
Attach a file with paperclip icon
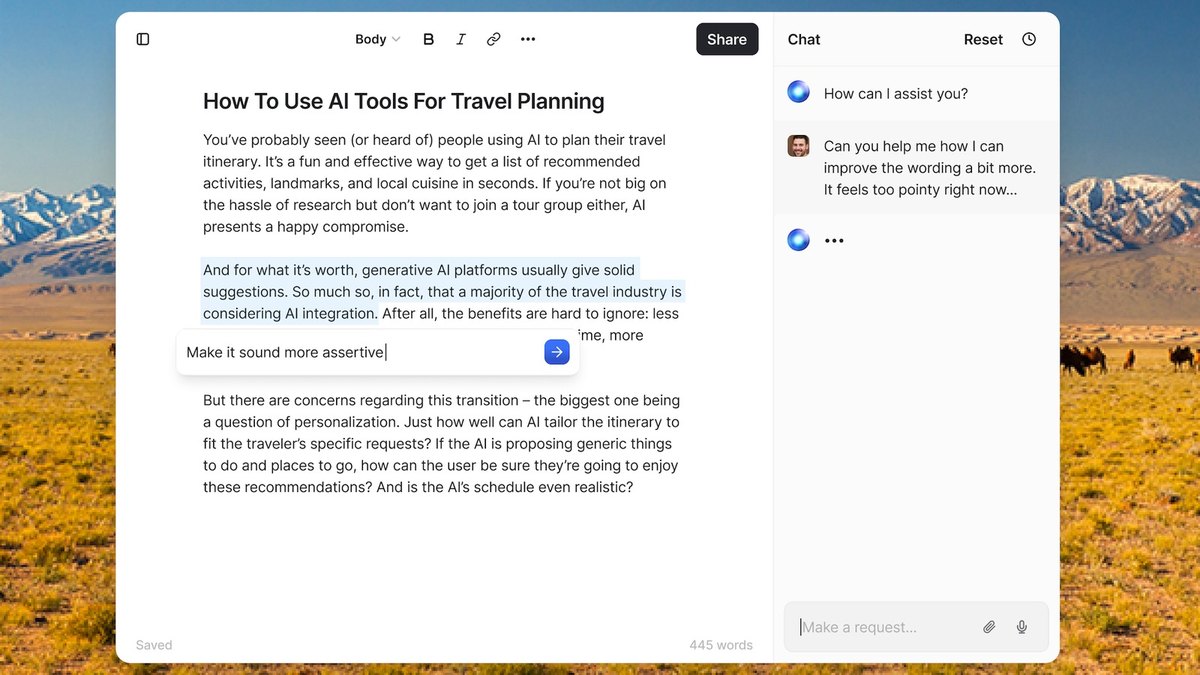tap(989, 627)
